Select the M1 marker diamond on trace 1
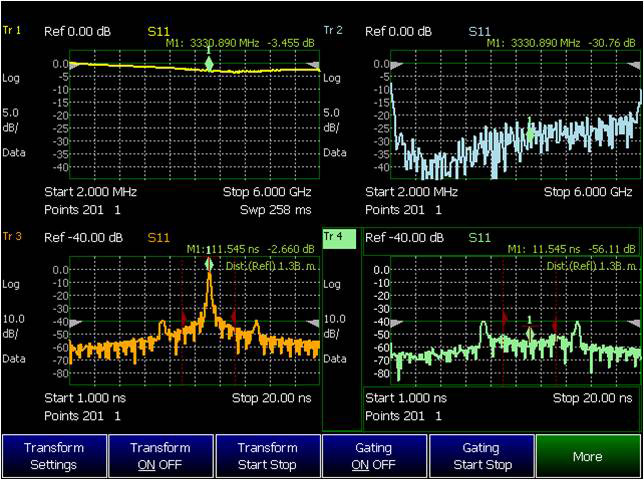This screenshot has width=644, height=480. [208, 64]
